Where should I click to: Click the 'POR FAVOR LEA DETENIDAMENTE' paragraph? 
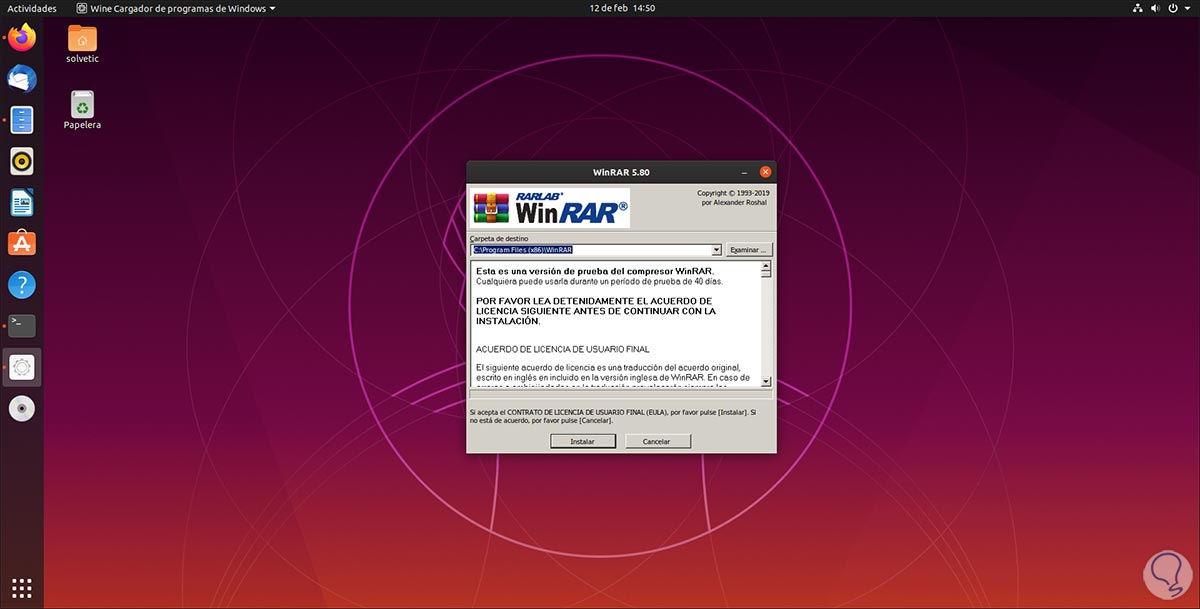point(594,311)
